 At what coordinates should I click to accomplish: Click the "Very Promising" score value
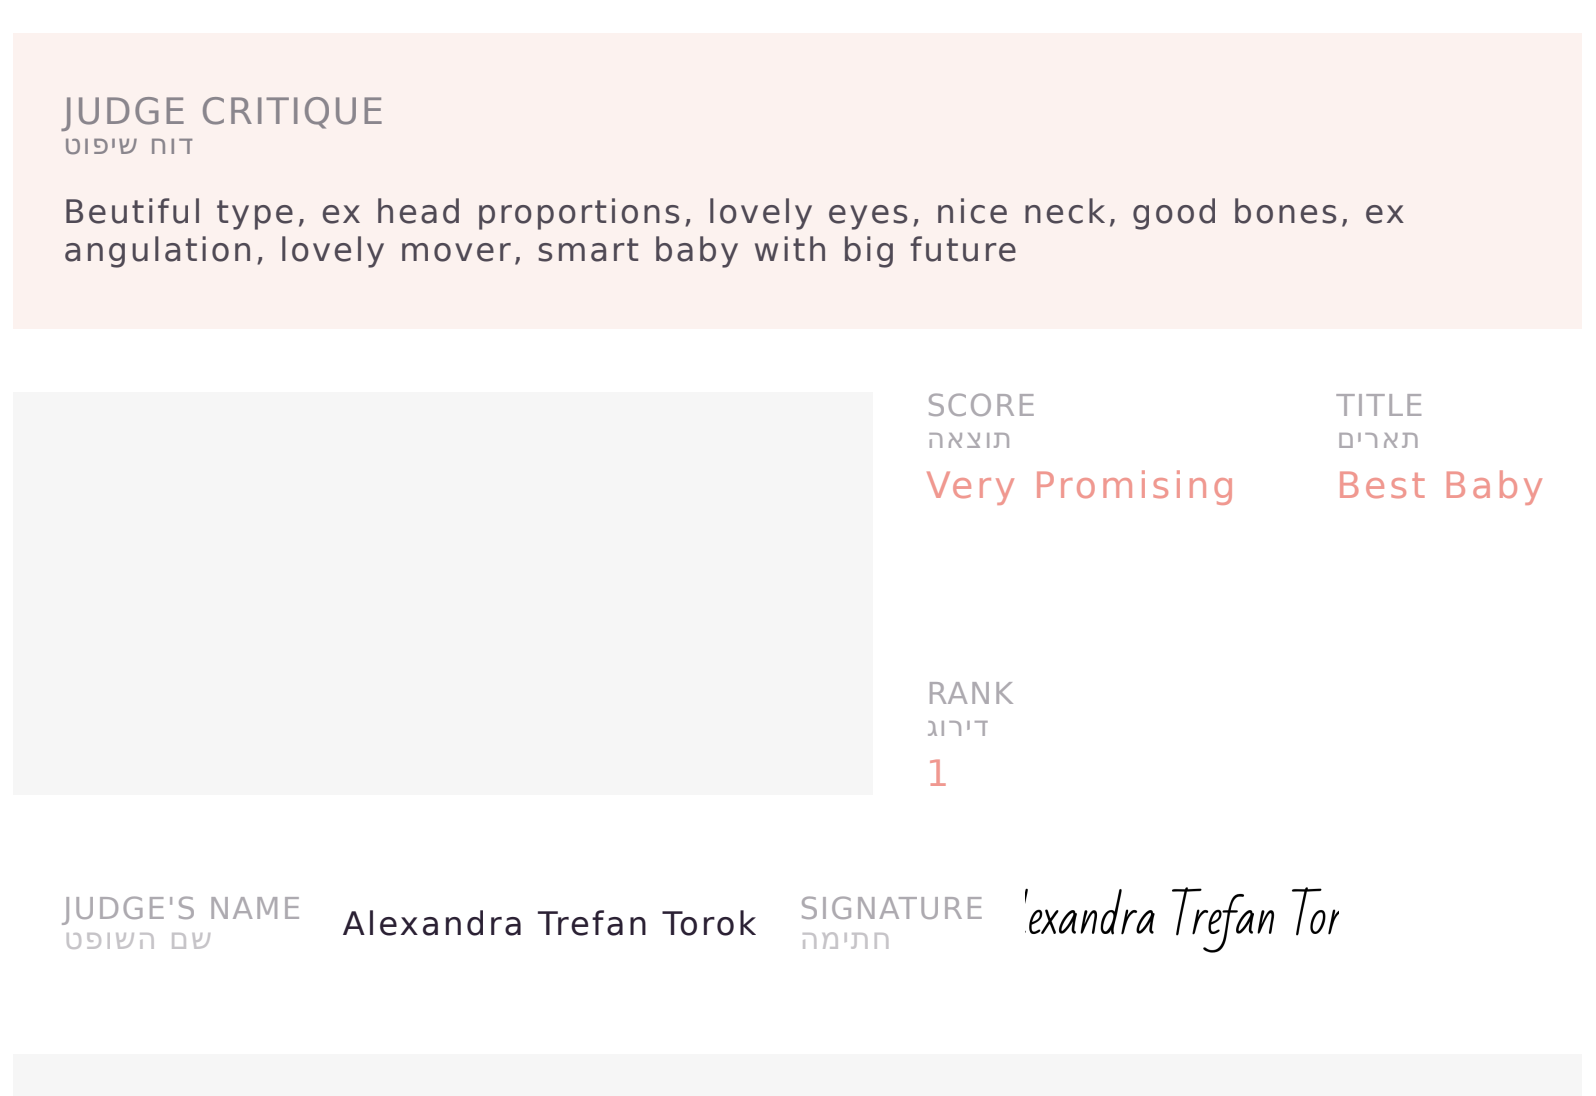click(1080, 486)
